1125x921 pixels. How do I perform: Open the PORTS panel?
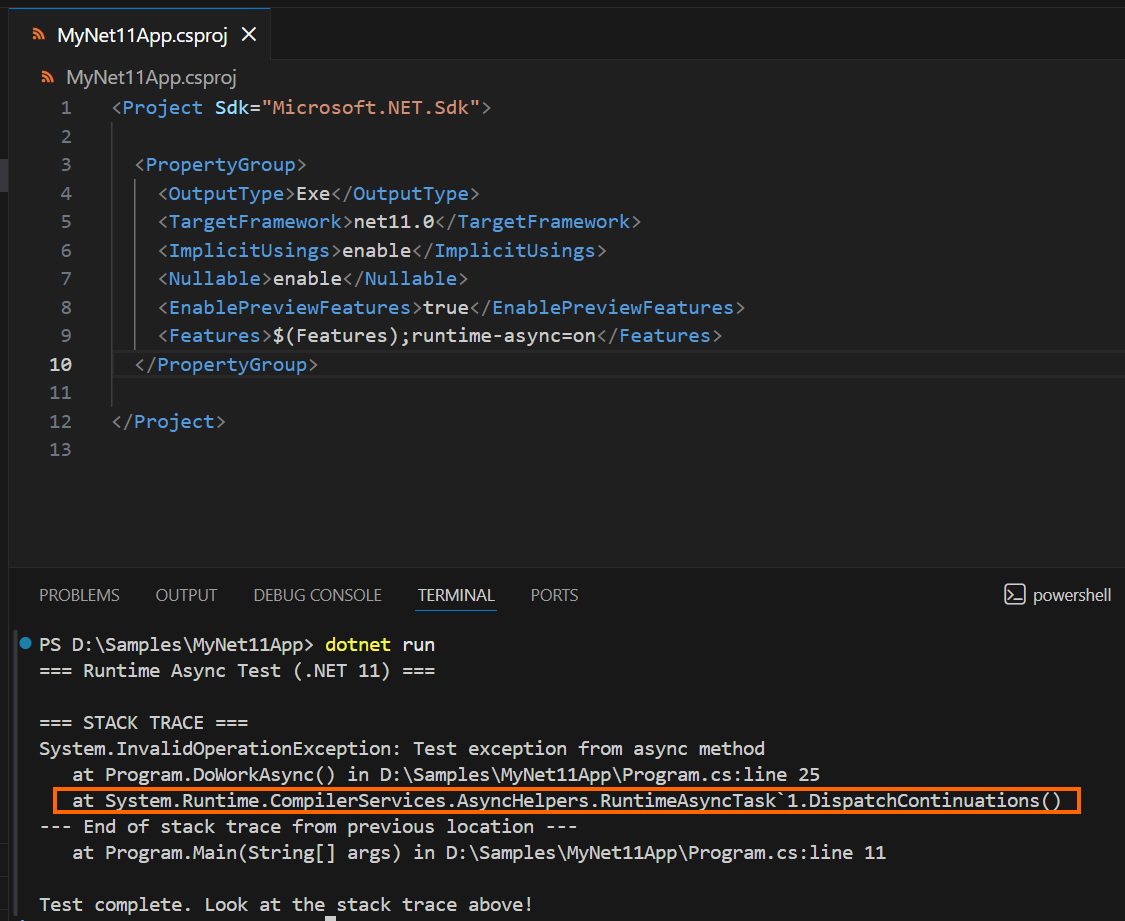point(554,595)
